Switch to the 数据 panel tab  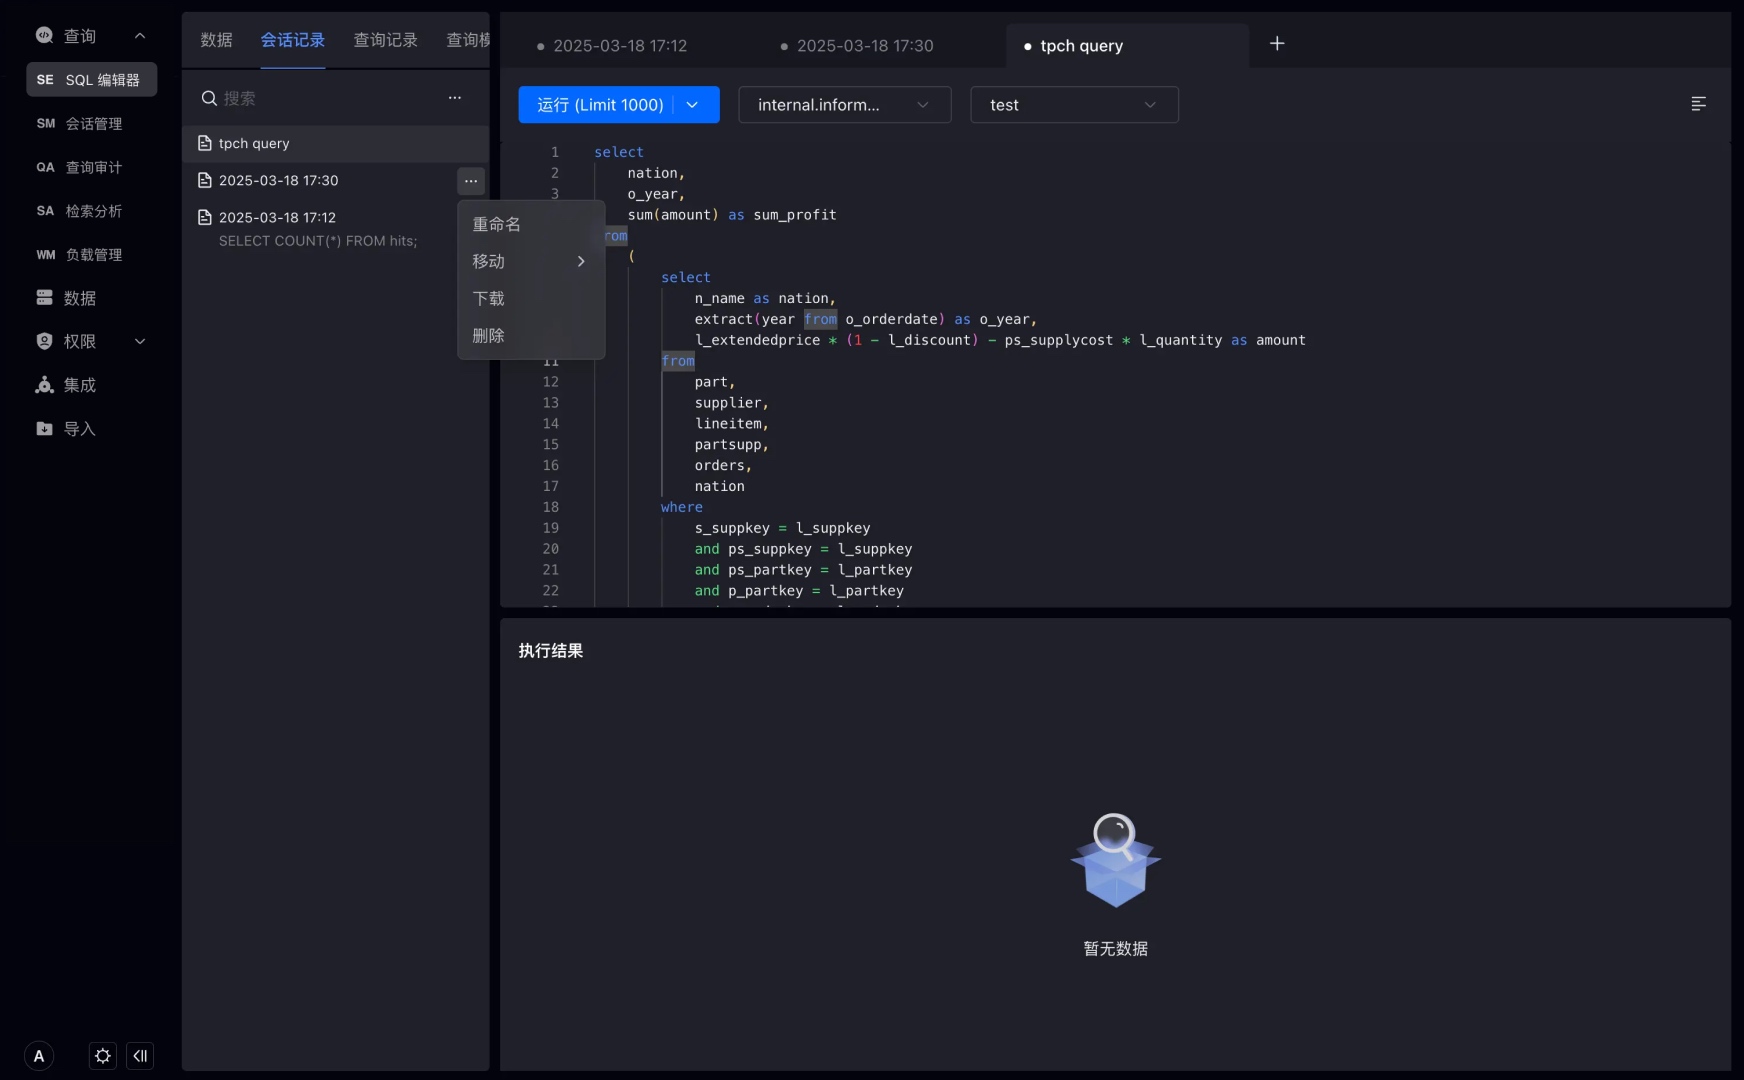(x=216, y=40)
